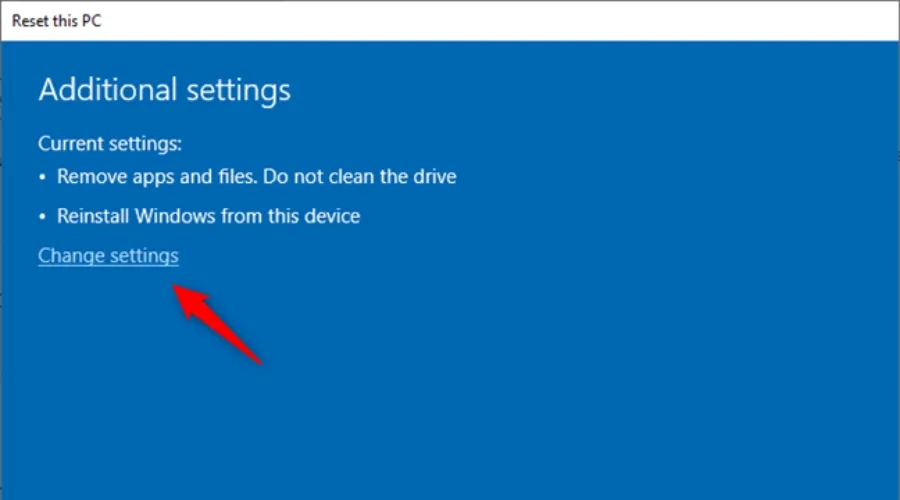The image size is (900, 500).
Task: Select the "Reinstall Windows from this device" line
Action: coord(208,215)
